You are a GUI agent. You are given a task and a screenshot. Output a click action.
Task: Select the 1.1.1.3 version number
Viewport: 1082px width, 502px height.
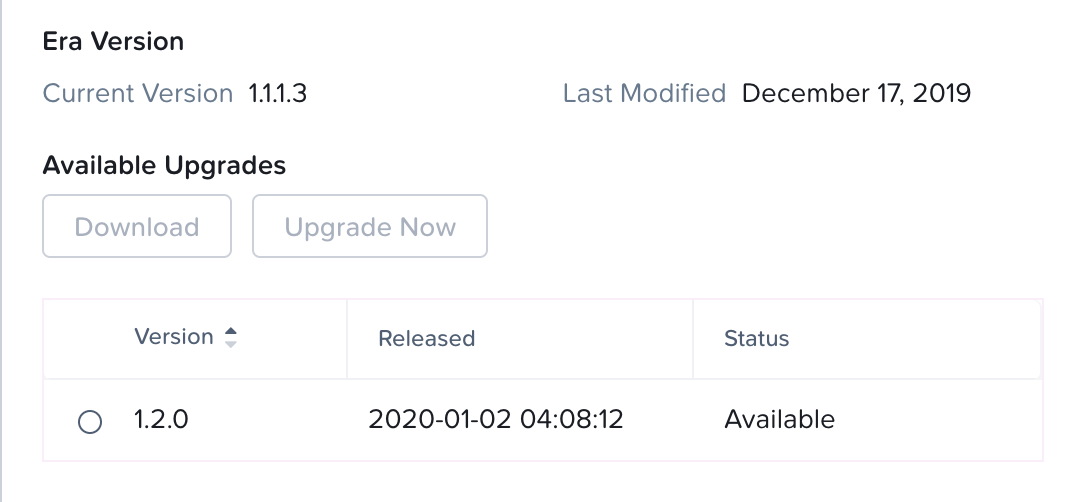pyautogui.click(x=277, y=93)
